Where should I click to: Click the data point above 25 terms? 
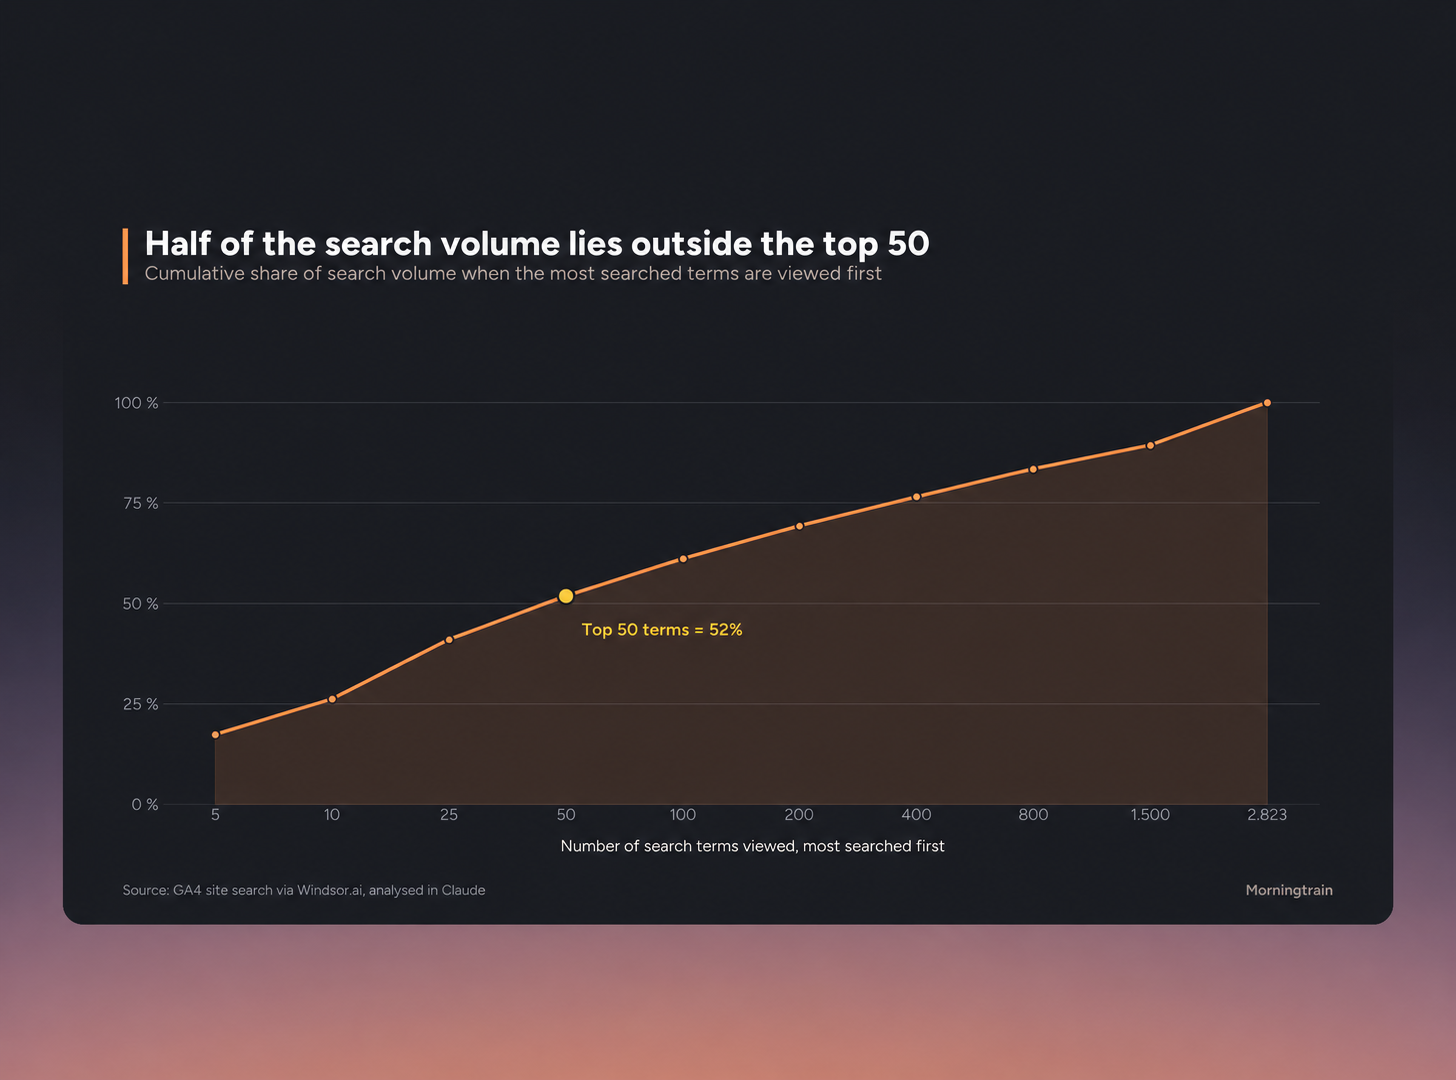(449, 639)
